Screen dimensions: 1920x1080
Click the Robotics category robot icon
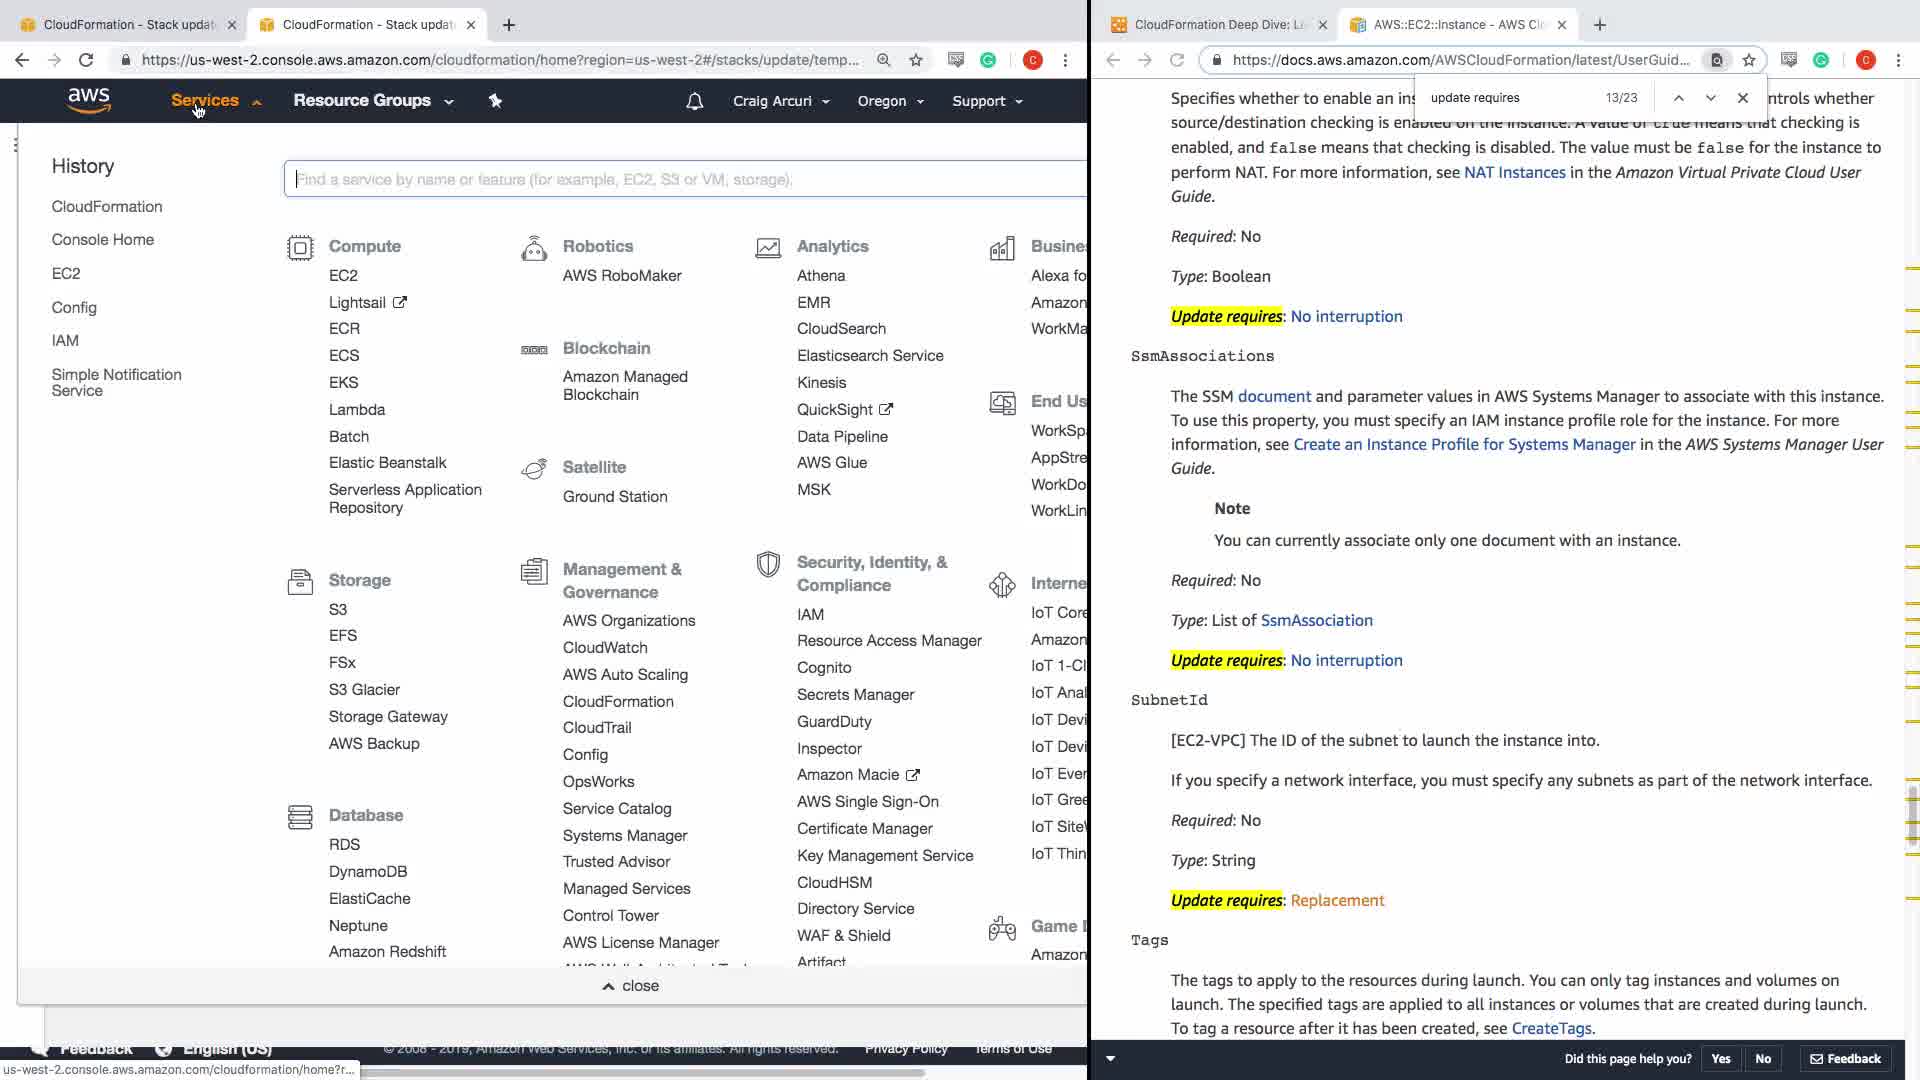[x=534, y=248]
